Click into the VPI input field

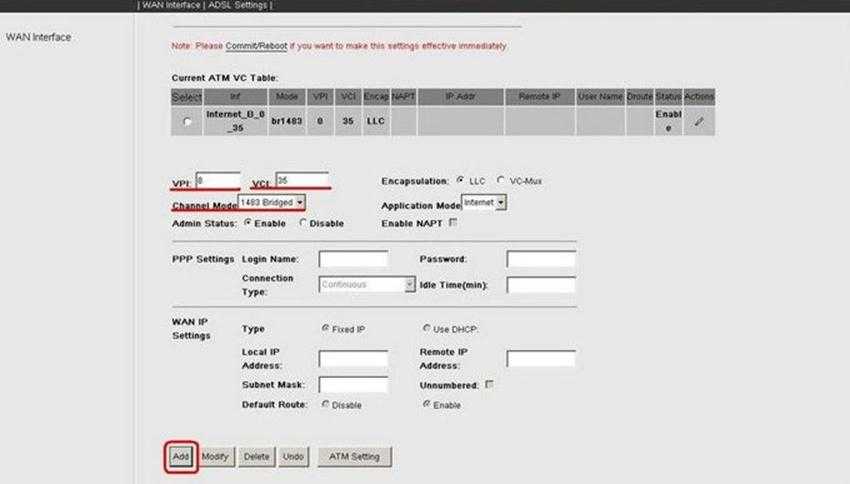(x=218, y=181)
